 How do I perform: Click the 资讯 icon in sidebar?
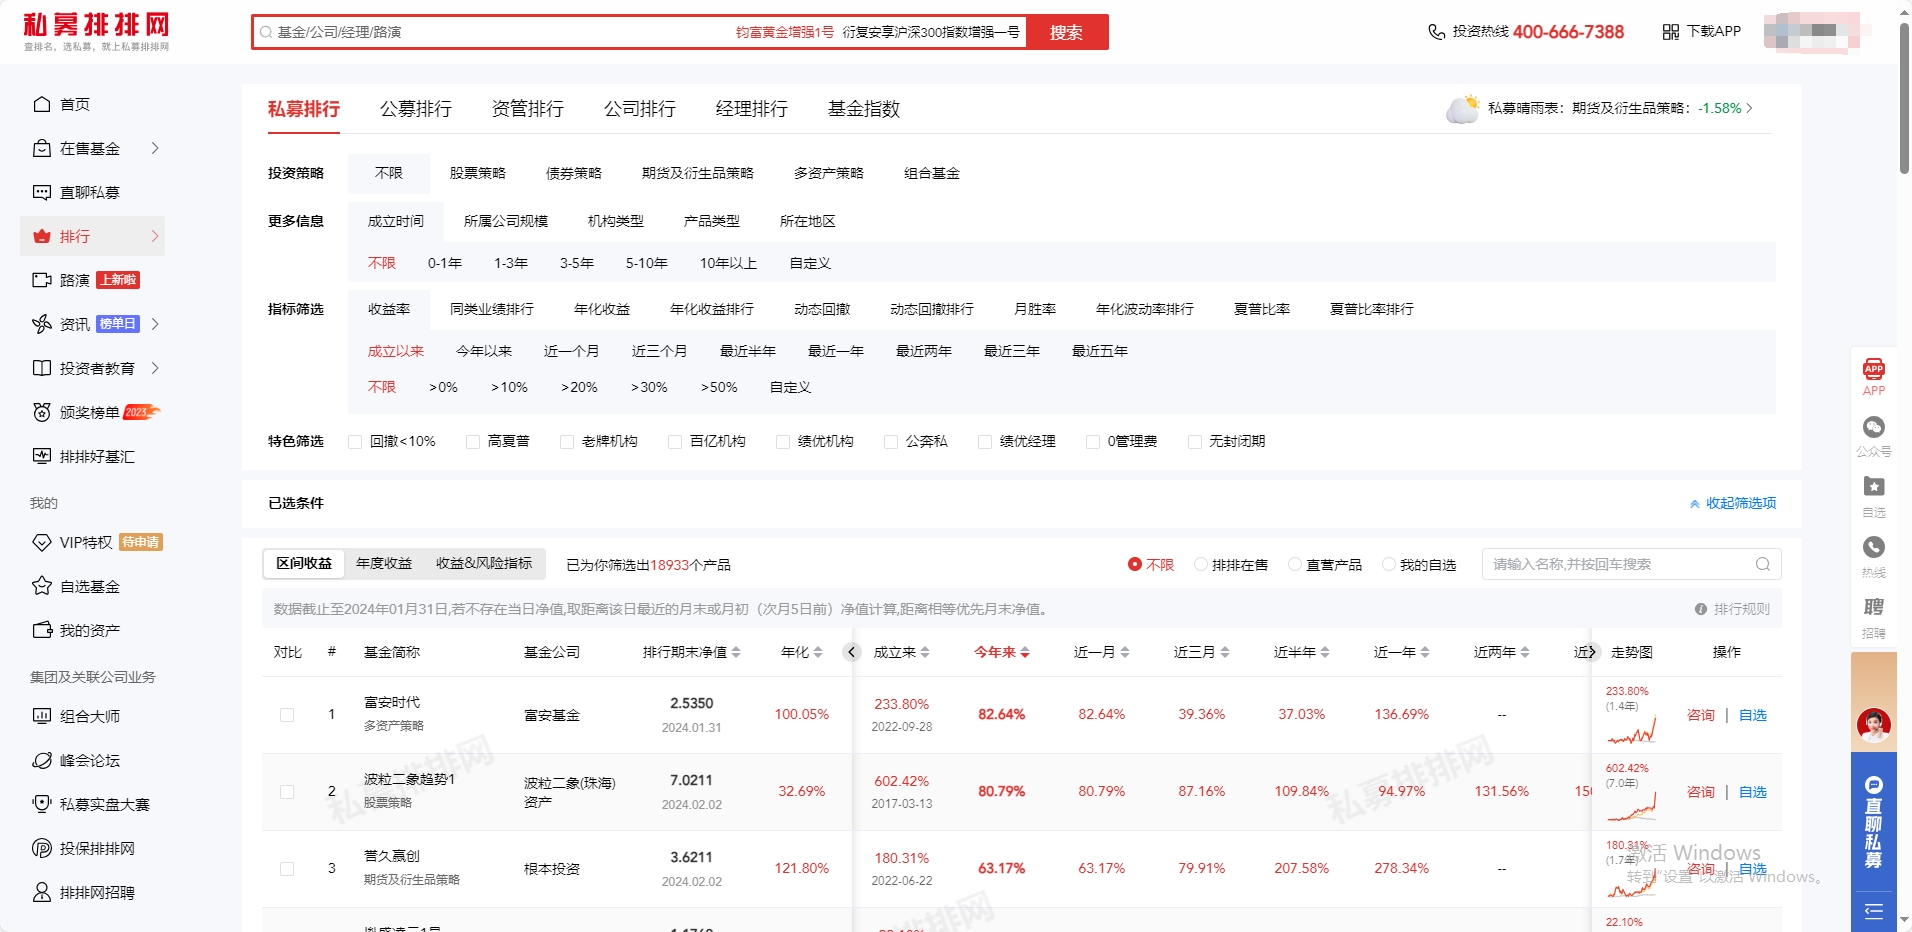[x=42, y=324]
